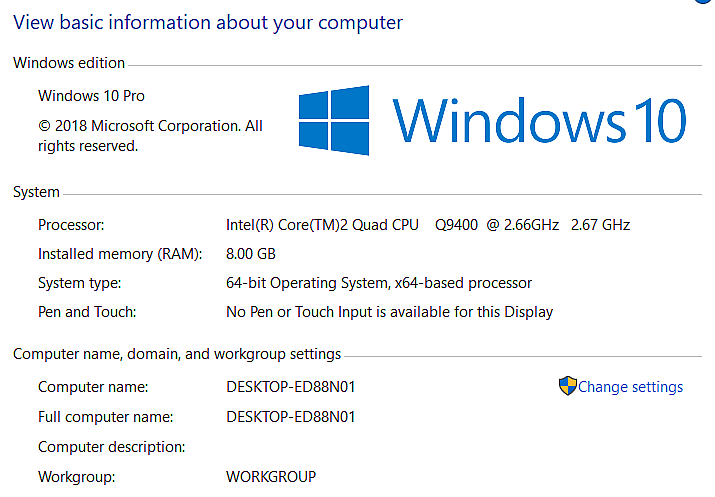Image resolution: width=715 pixels, height=497 pixels.
Task: Click the 'Pen and Touch:' label
Action: [87, 312]
